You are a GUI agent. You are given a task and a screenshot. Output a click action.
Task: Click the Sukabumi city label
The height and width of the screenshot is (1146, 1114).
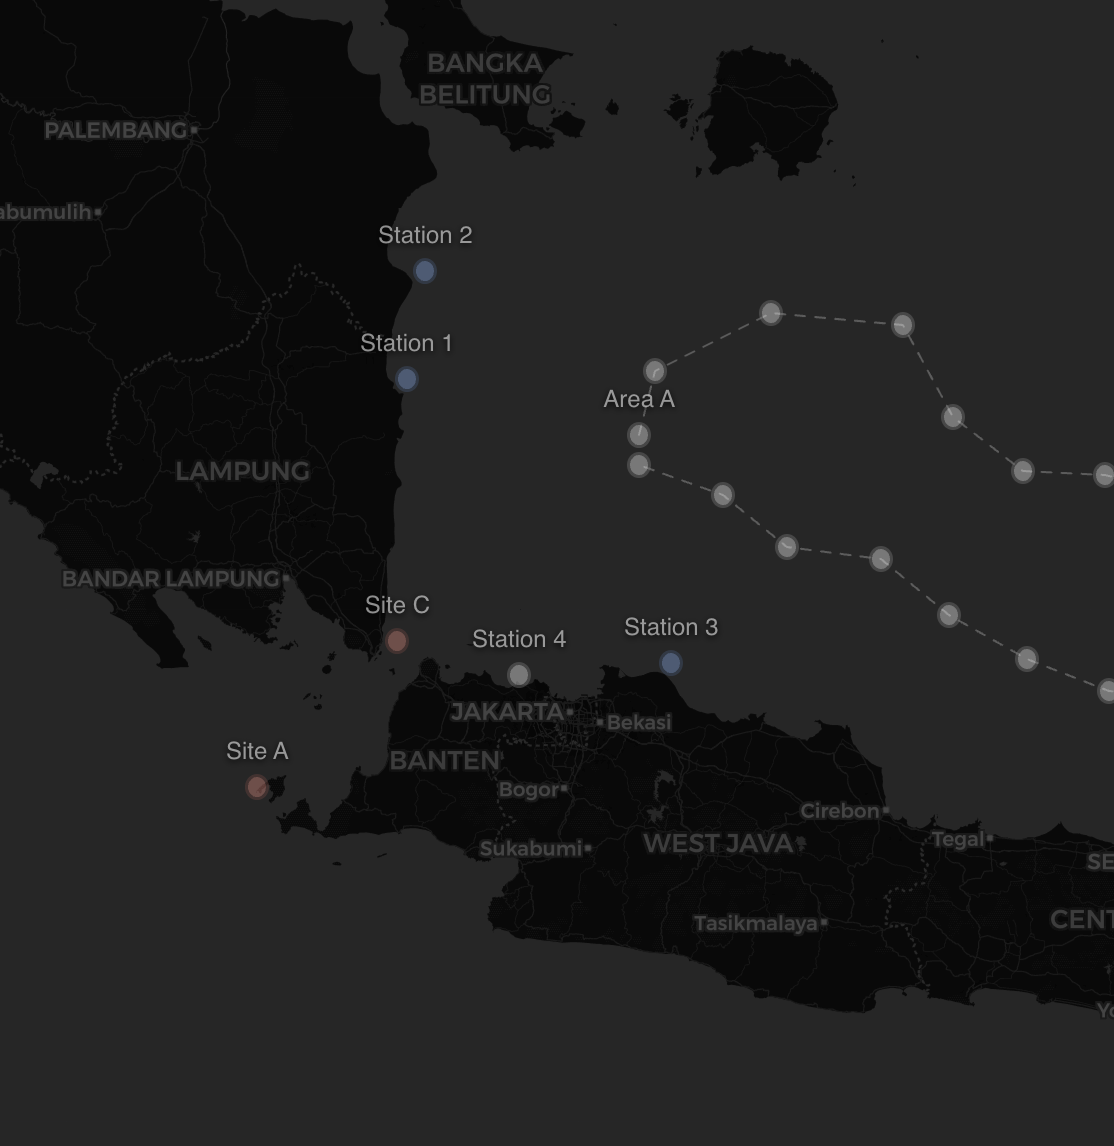pos(531,849)
